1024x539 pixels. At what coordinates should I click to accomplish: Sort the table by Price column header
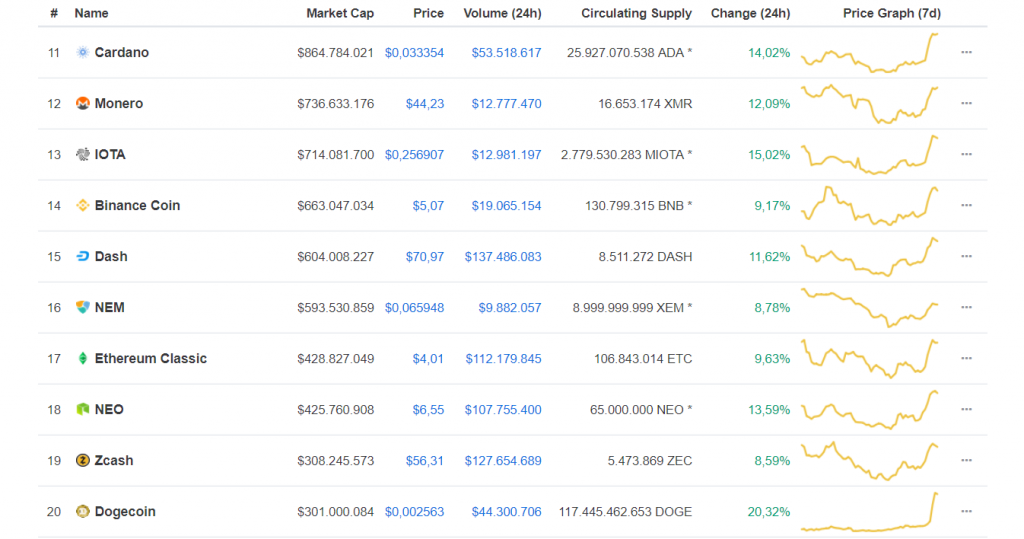coord(428,13)
